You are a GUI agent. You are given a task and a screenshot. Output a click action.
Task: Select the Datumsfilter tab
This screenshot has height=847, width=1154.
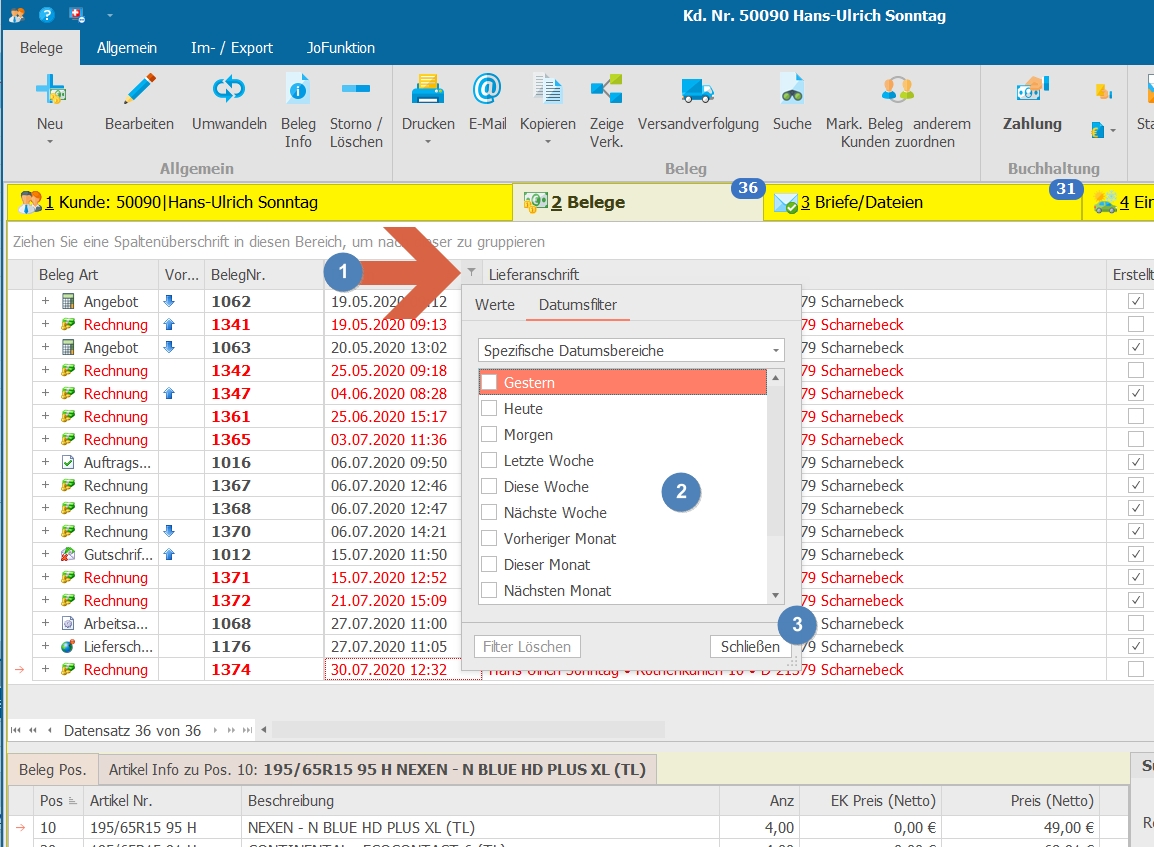pos(578,305)
